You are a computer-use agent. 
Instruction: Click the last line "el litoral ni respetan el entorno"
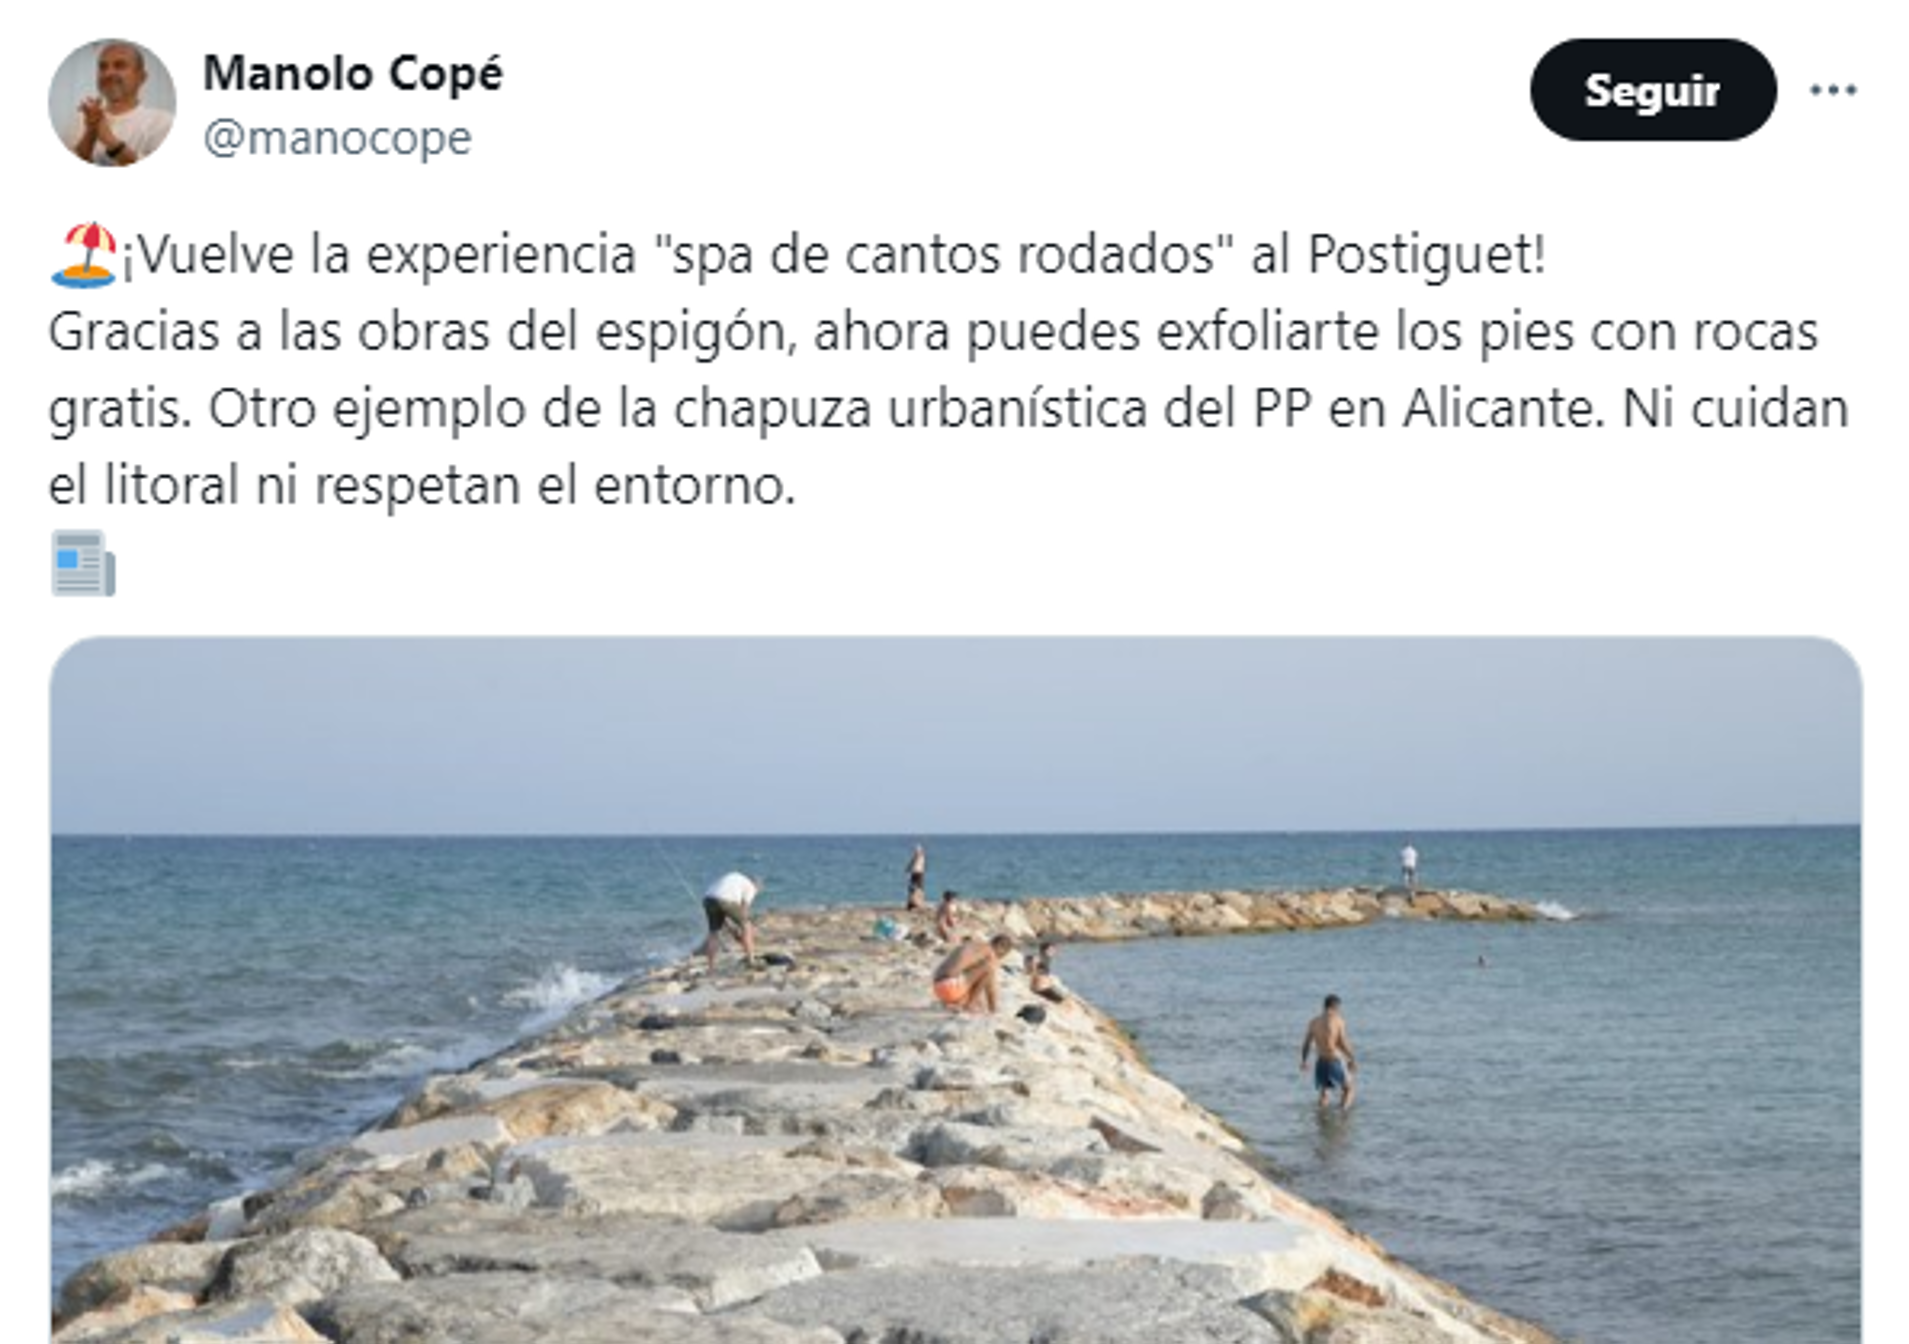[x=421, y=486]
